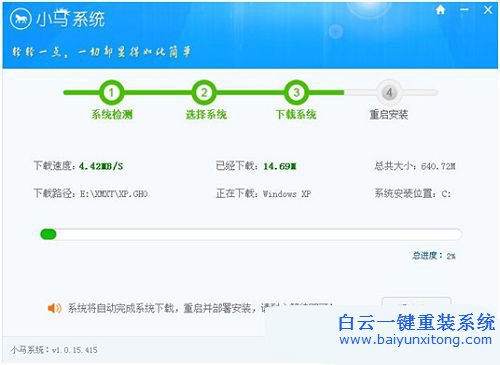Click the 小马系统 title text
Image resolution: width=500 pixels, height=365 pixels.
pos(70,19)
